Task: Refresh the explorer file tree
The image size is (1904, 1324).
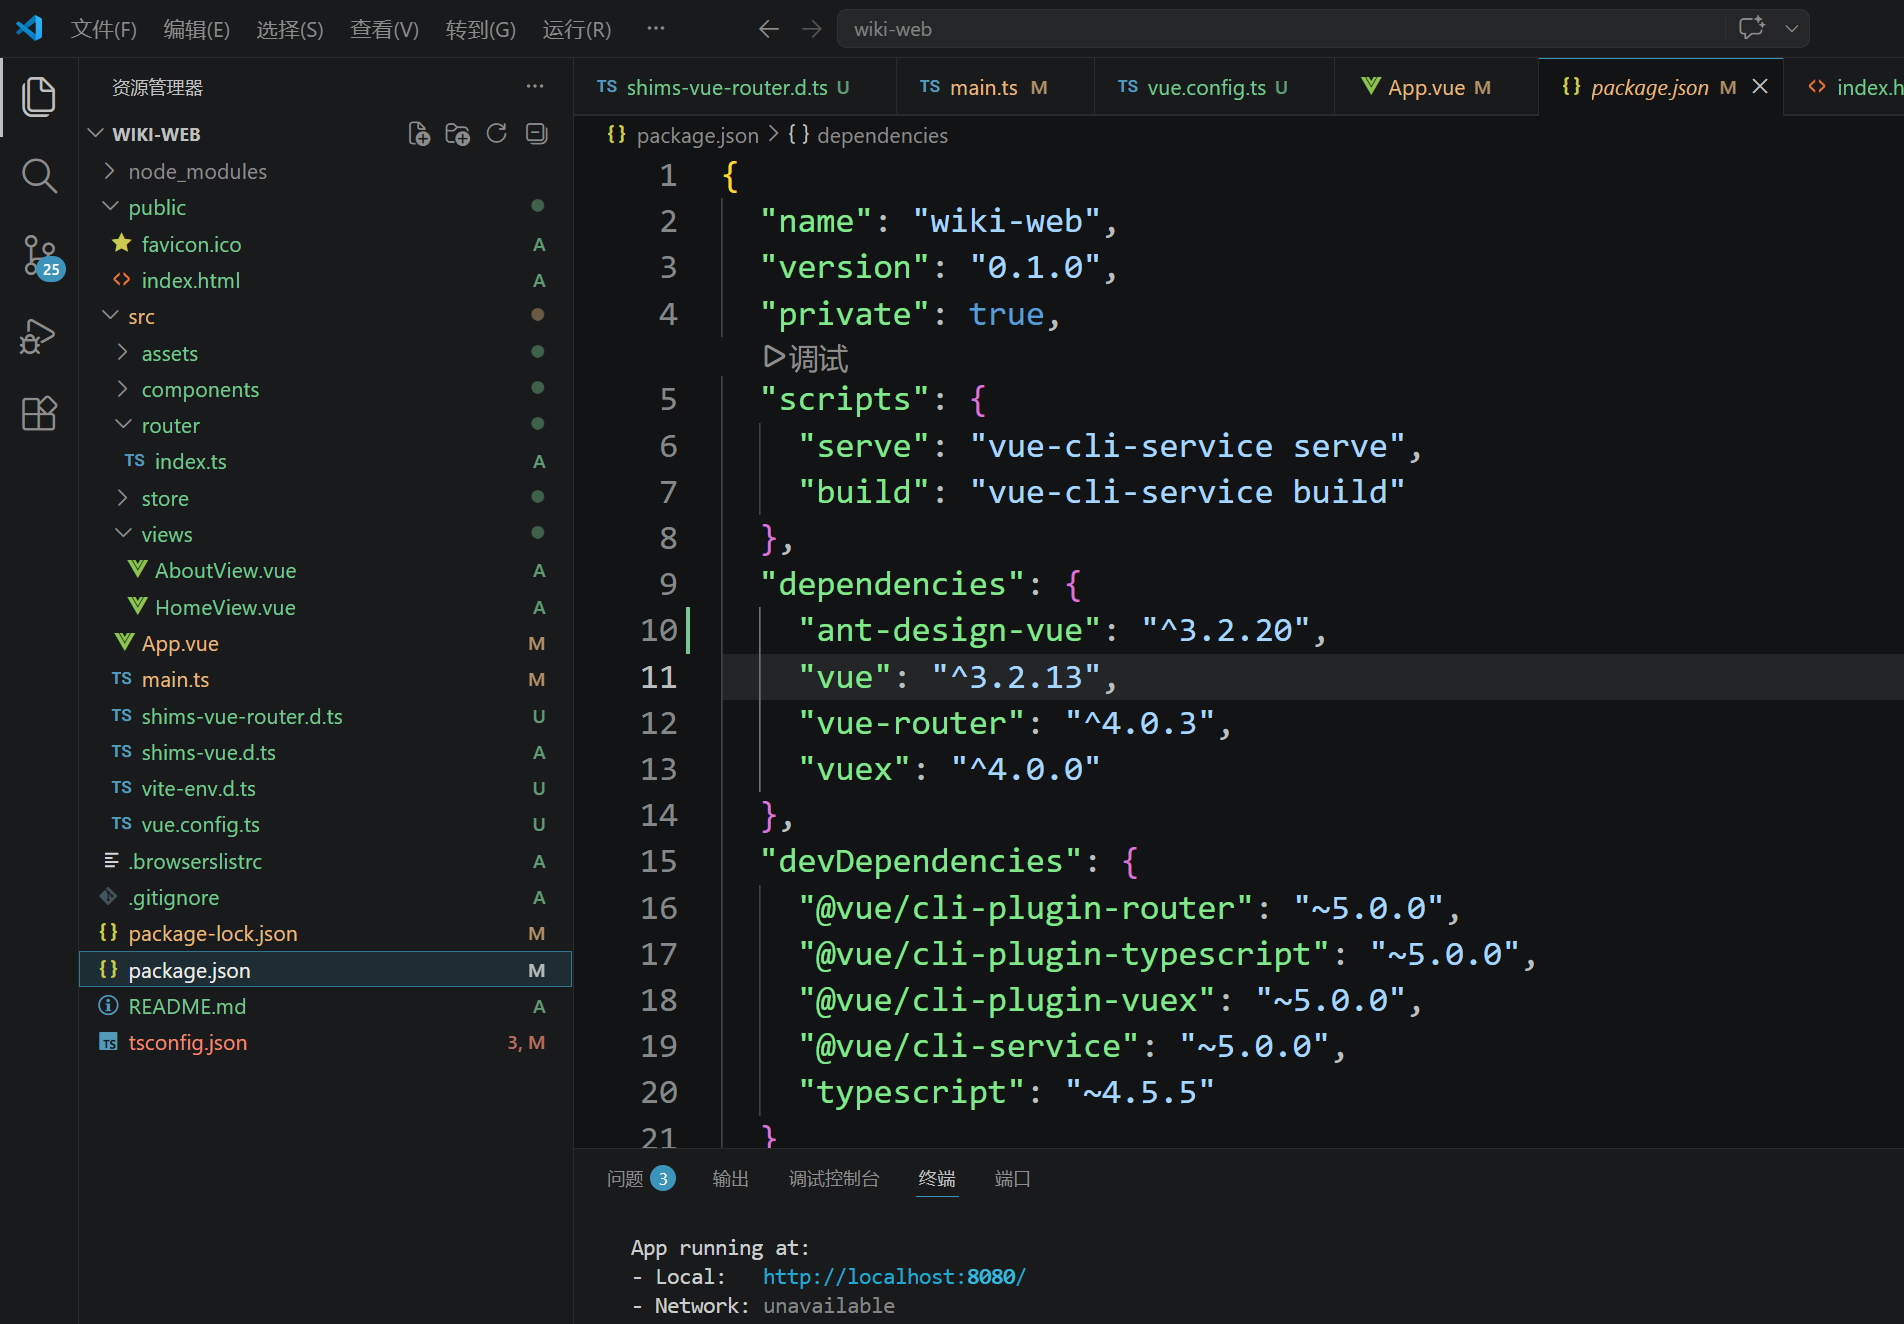Action: coord(497,134)
